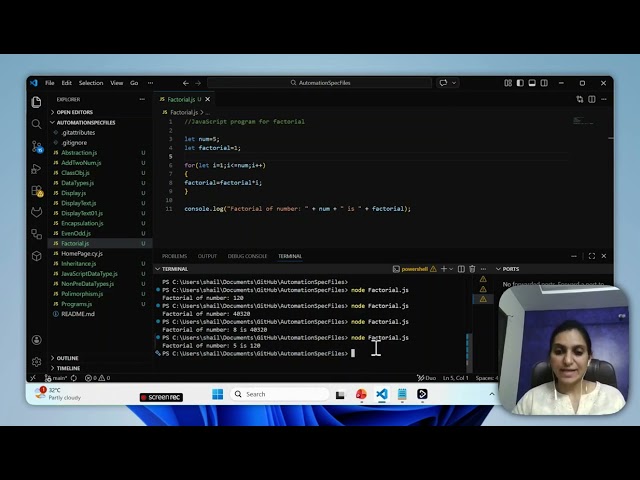640x480 pixels.
Task: Open Explorer Views and More Actions ellipsis
Action: click(x=142, y=99)
